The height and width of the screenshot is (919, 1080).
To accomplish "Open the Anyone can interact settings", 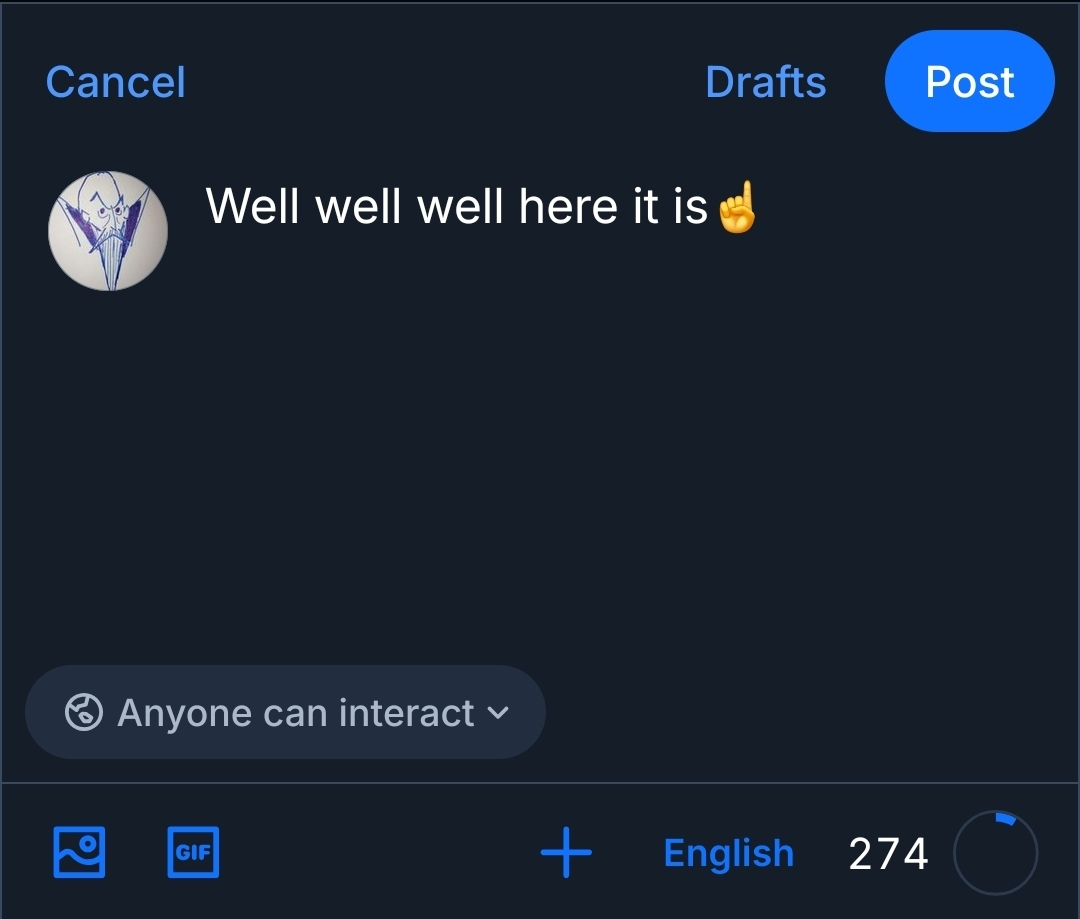I will [x=285, y=713].
